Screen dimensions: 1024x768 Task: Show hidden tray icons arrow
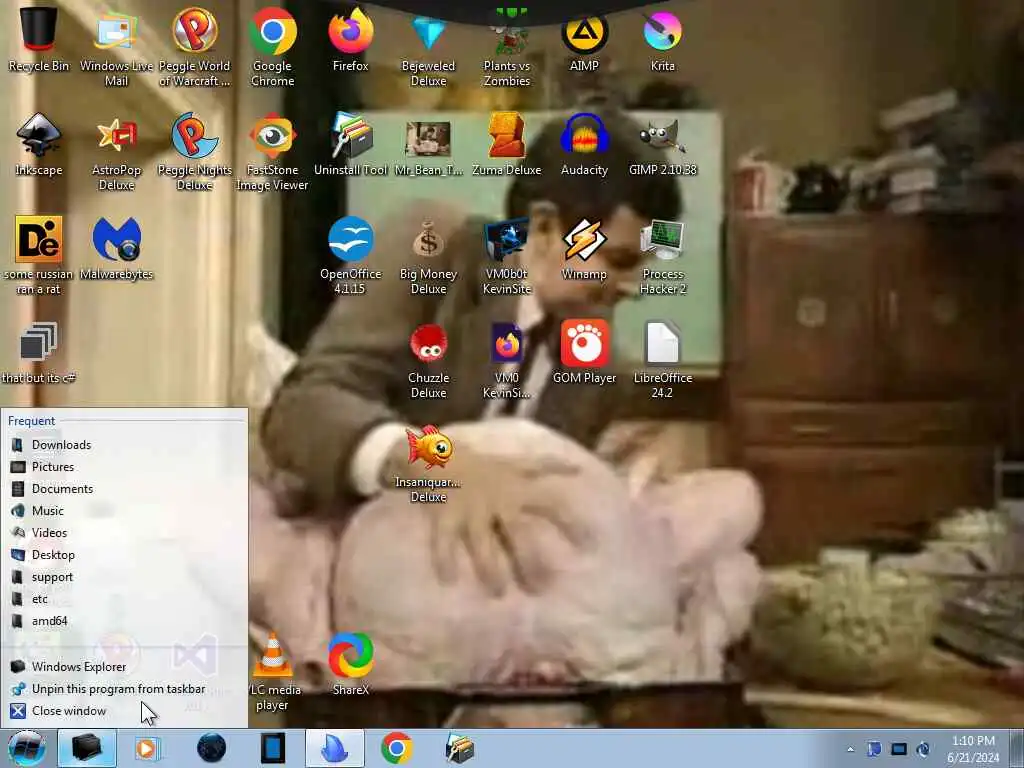pos(850,749)
